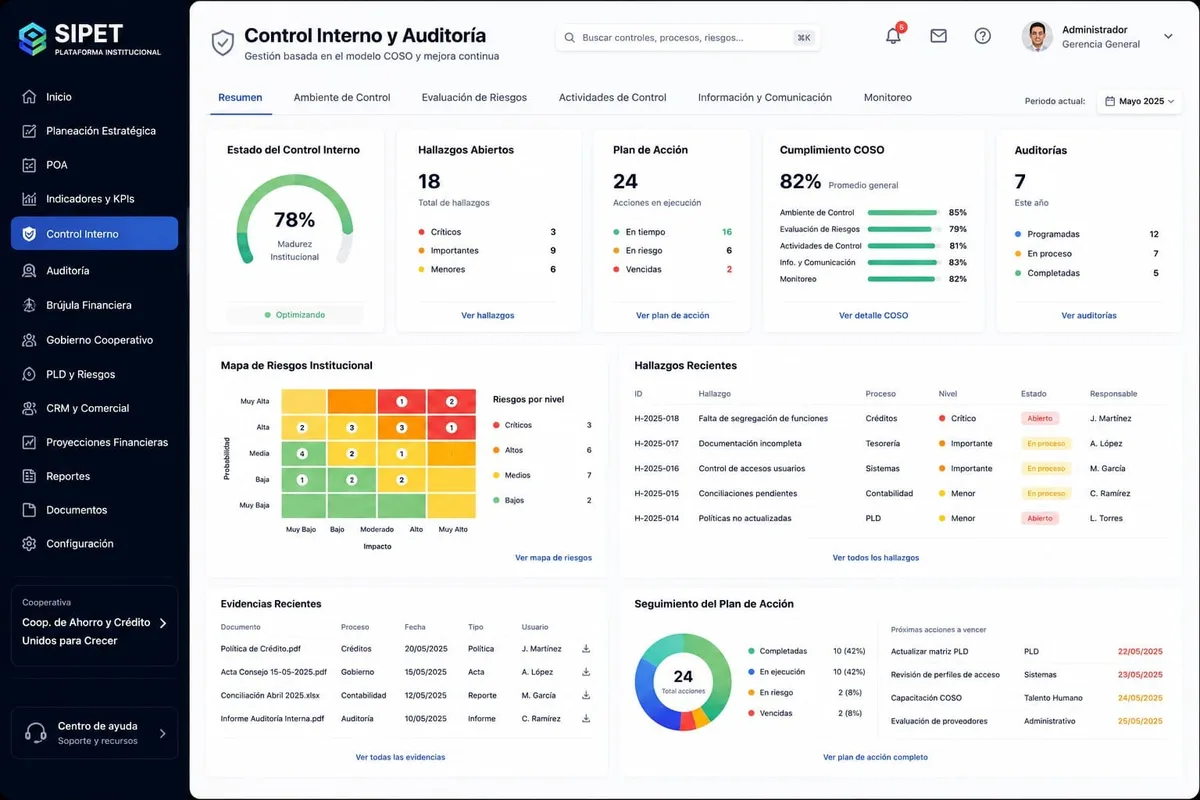Open the Mayo 2025 period dropdown
The height and width of the screenshot is (800, 1200).
1139,101
